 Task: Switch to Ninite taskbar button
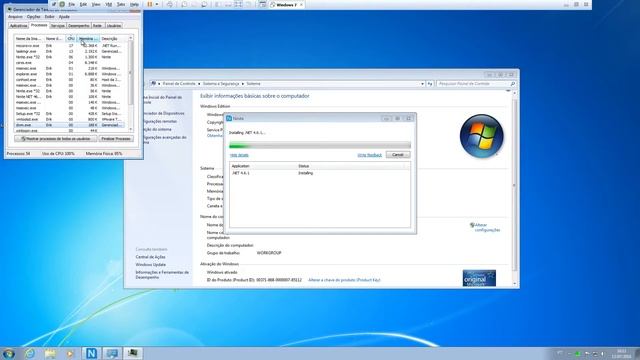click(91, 353)
